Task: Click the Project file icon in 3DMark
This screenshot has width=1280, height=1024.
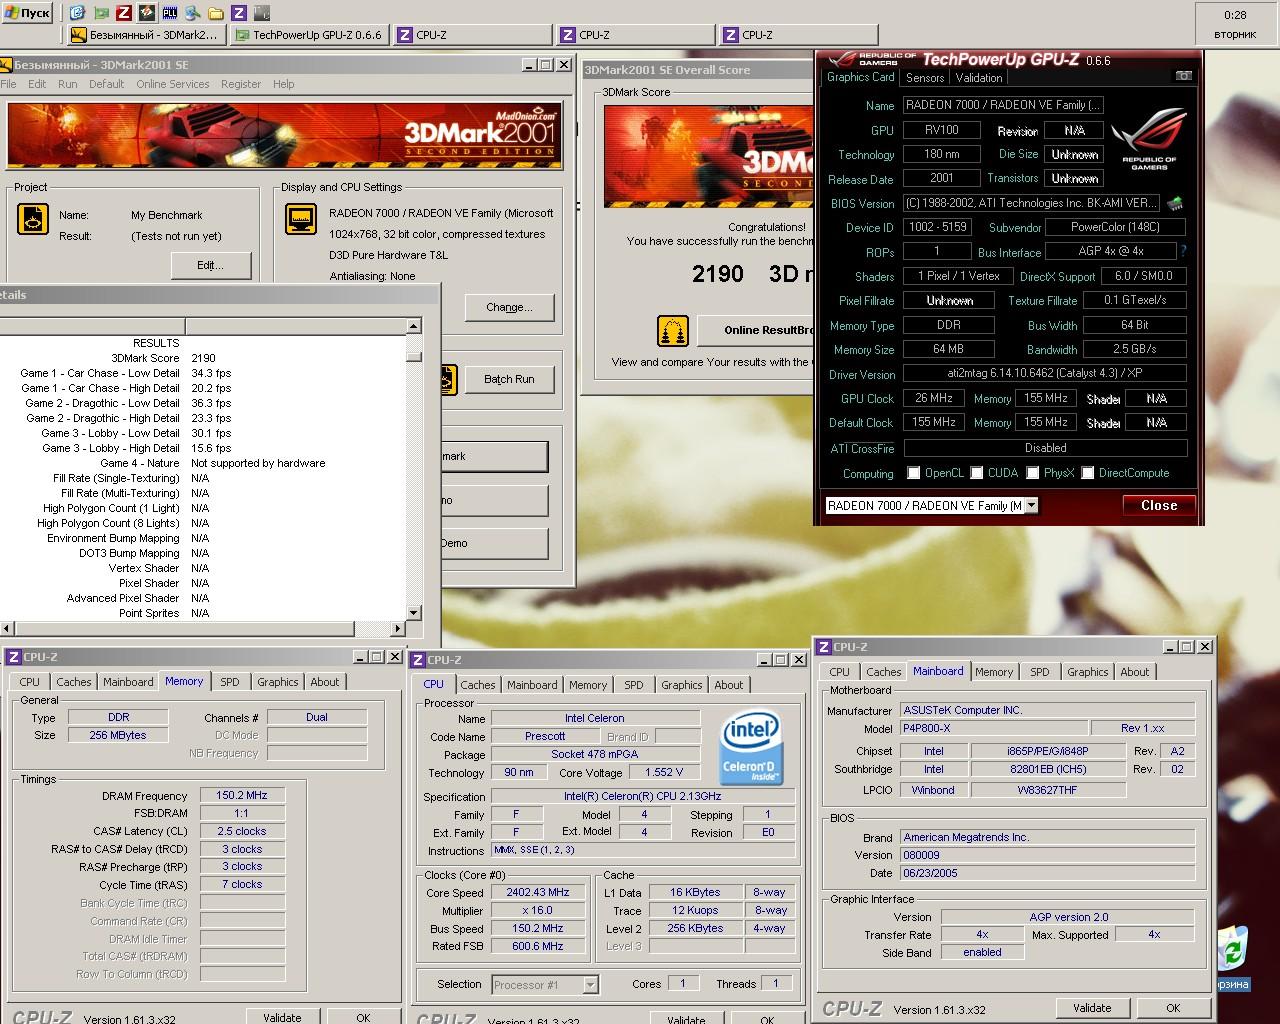Action: [33, 219]
